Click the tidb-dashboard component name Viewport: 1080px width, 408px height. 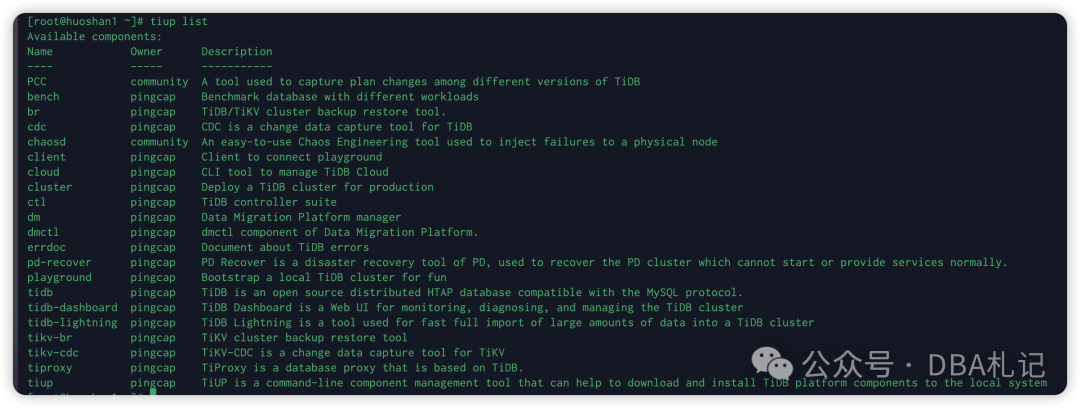point(72,307)
